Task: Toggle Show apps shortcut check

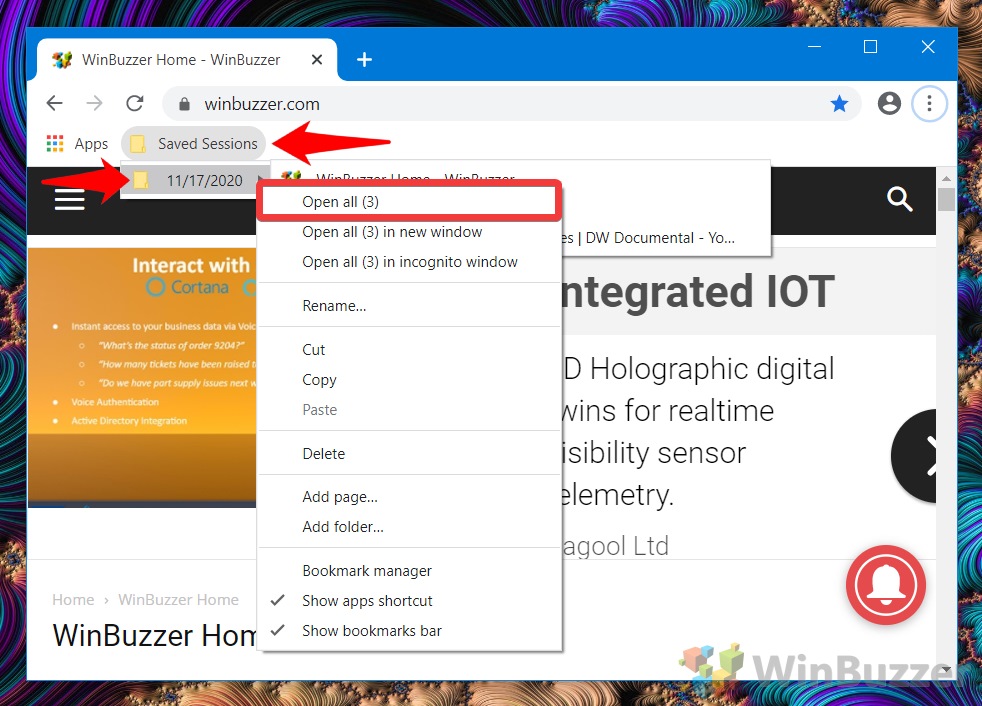Action: (408, 601)
